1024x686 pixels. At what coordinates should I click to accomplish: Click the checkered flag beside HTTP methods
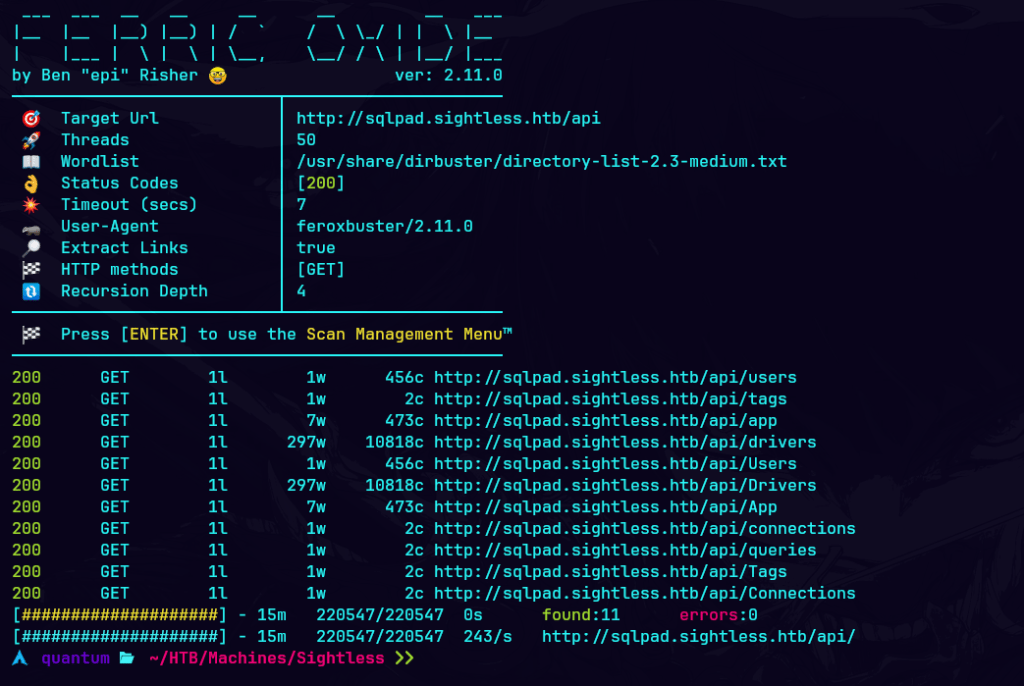(x=30, y=270)
